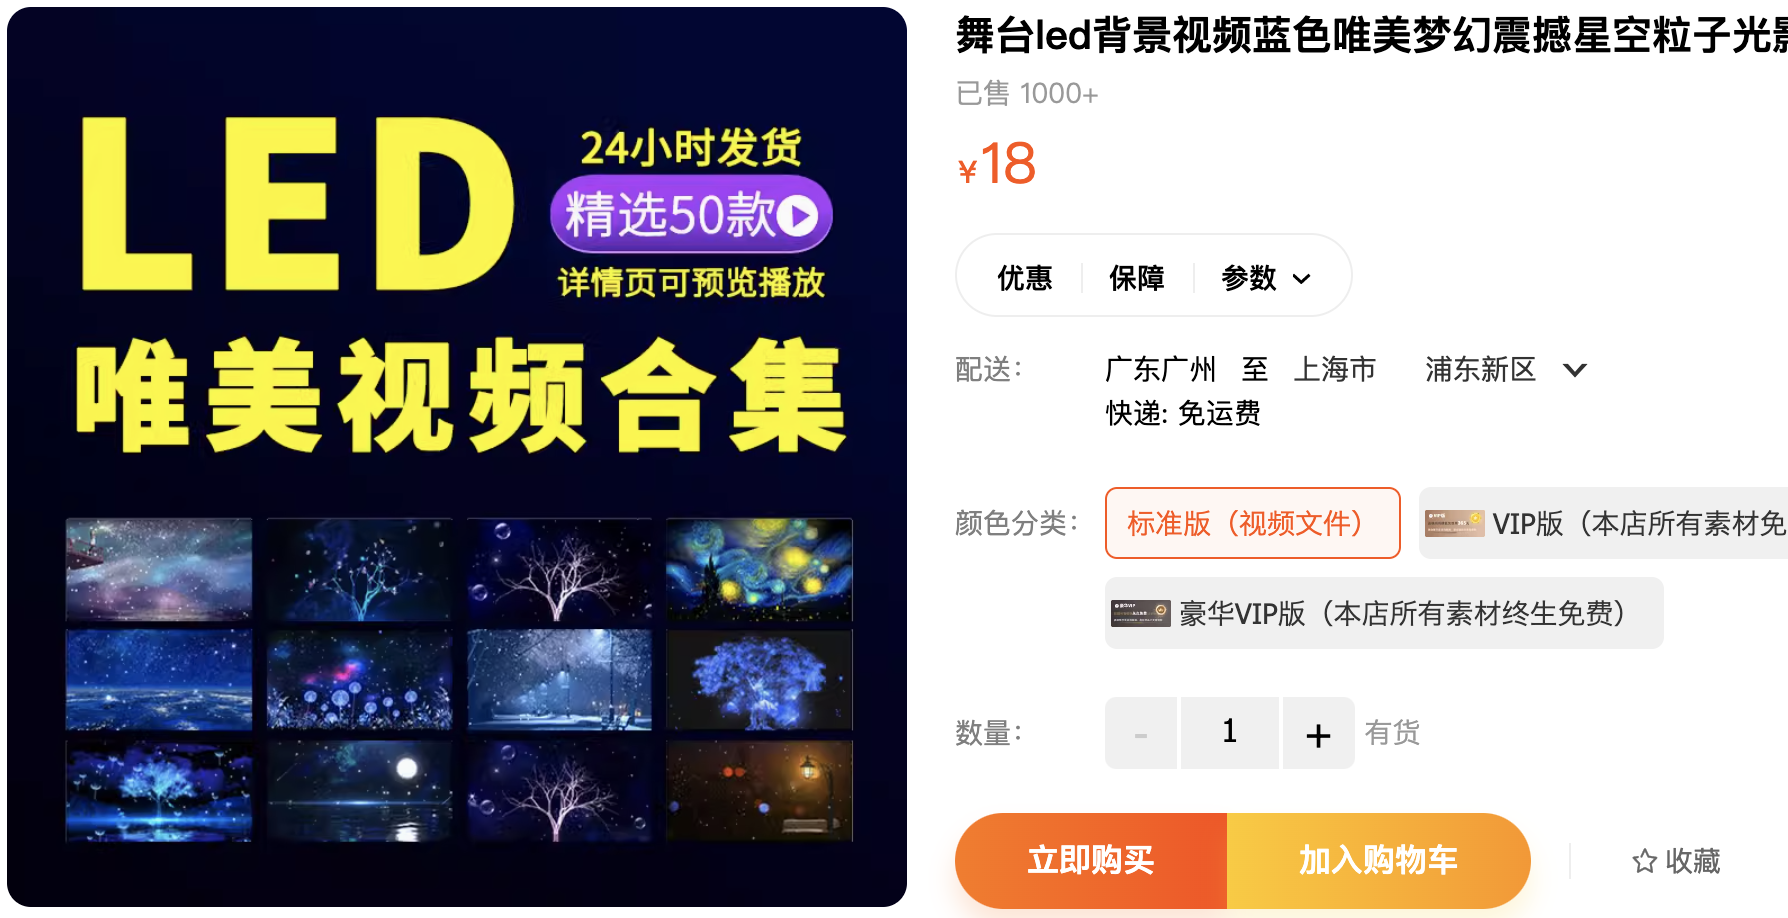The width and height of the screenshot is (1788, 918).
Task: Decrease quantity with the minus button
Action: pos(1141,733)
